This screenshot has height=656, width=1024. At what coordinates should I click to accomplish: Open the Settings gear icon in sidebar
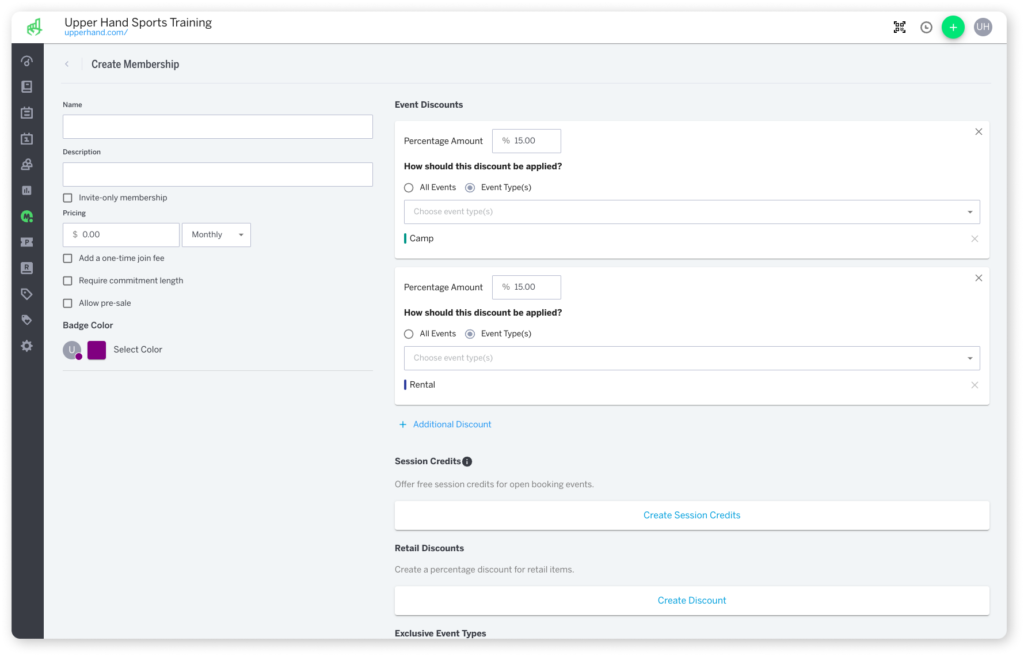tap(27, 346)
